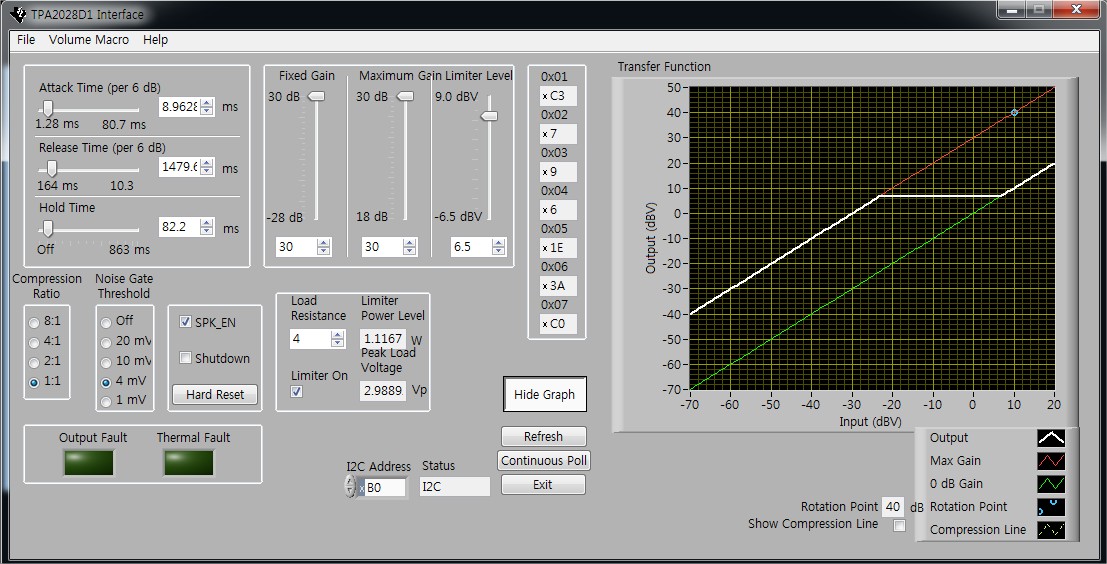Screen dimensions: 1107x564
Task: Open the Volume Macro menu
Action: pyautogui.click(x=89, y=40)
